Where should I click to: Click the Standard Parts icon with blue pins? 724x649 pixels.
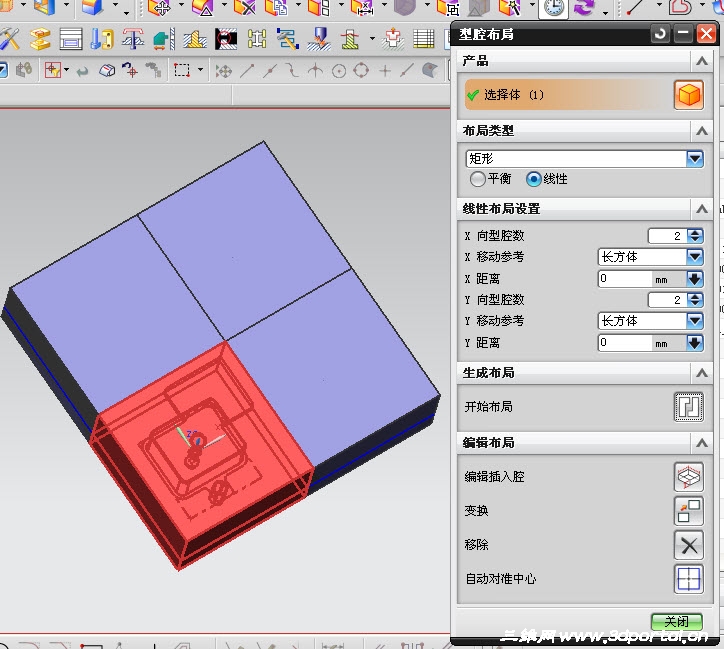pyautogui.click(x=102, y=39)
